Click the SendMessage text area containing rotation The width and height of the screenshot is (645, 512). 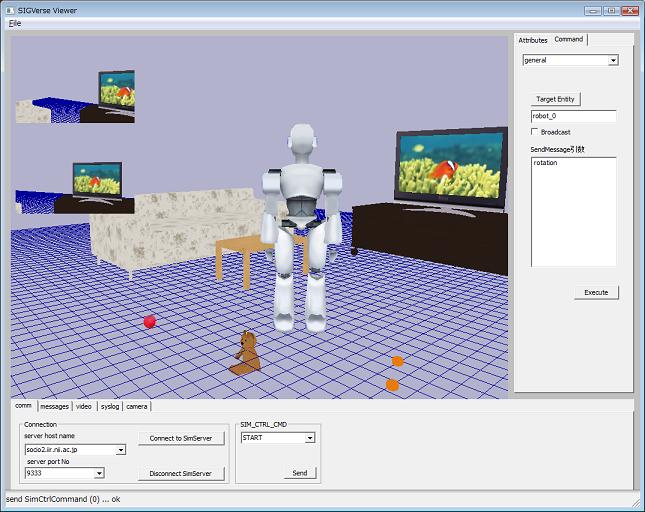tap(573, 211)
